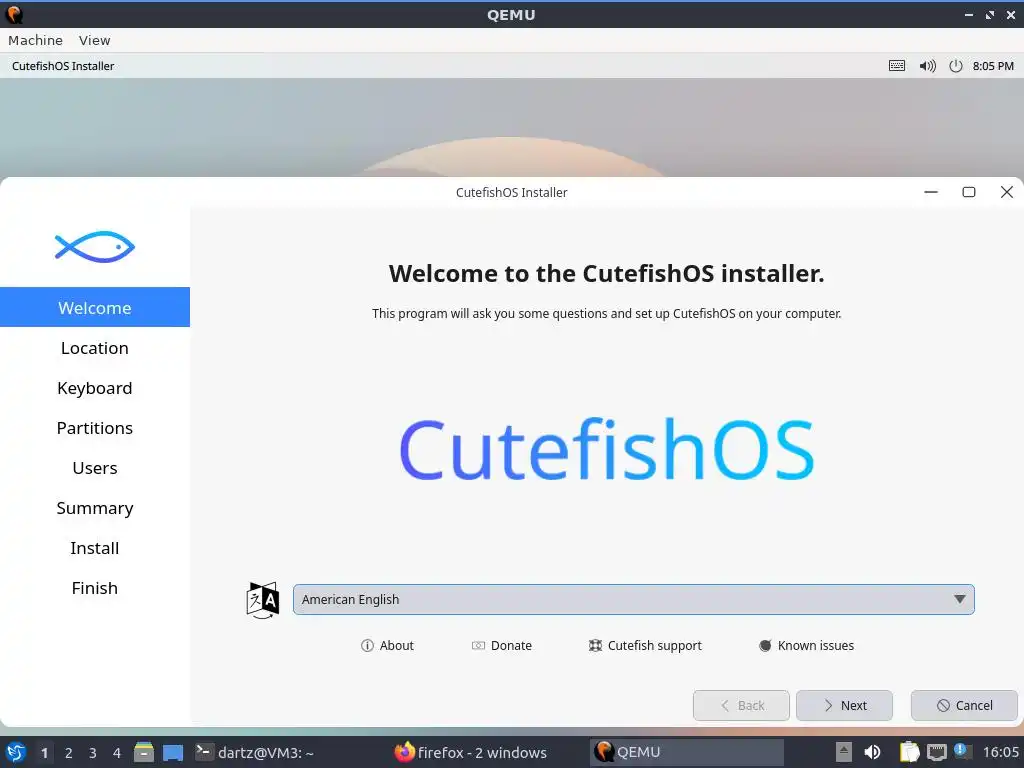Select the Finish step in sidebar
The width and height of the screenshot is (1024, 768).
(x=95, y=588)
